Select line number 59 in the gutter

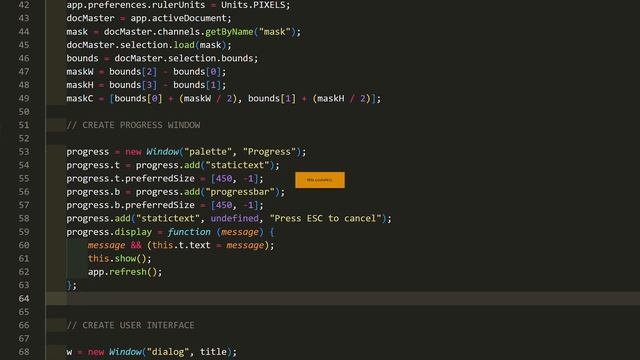tap(24, 231)
